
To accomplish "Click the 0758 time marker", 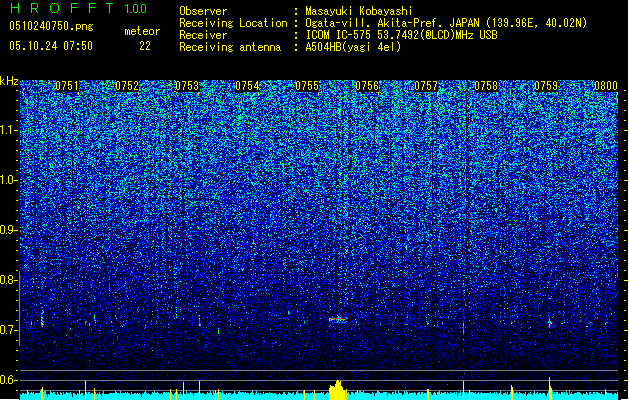I will 486,86.
